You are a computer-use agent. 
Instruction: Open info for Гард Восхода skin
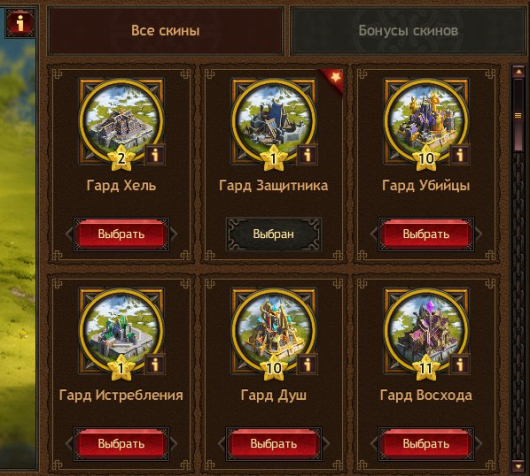[460, 364]
